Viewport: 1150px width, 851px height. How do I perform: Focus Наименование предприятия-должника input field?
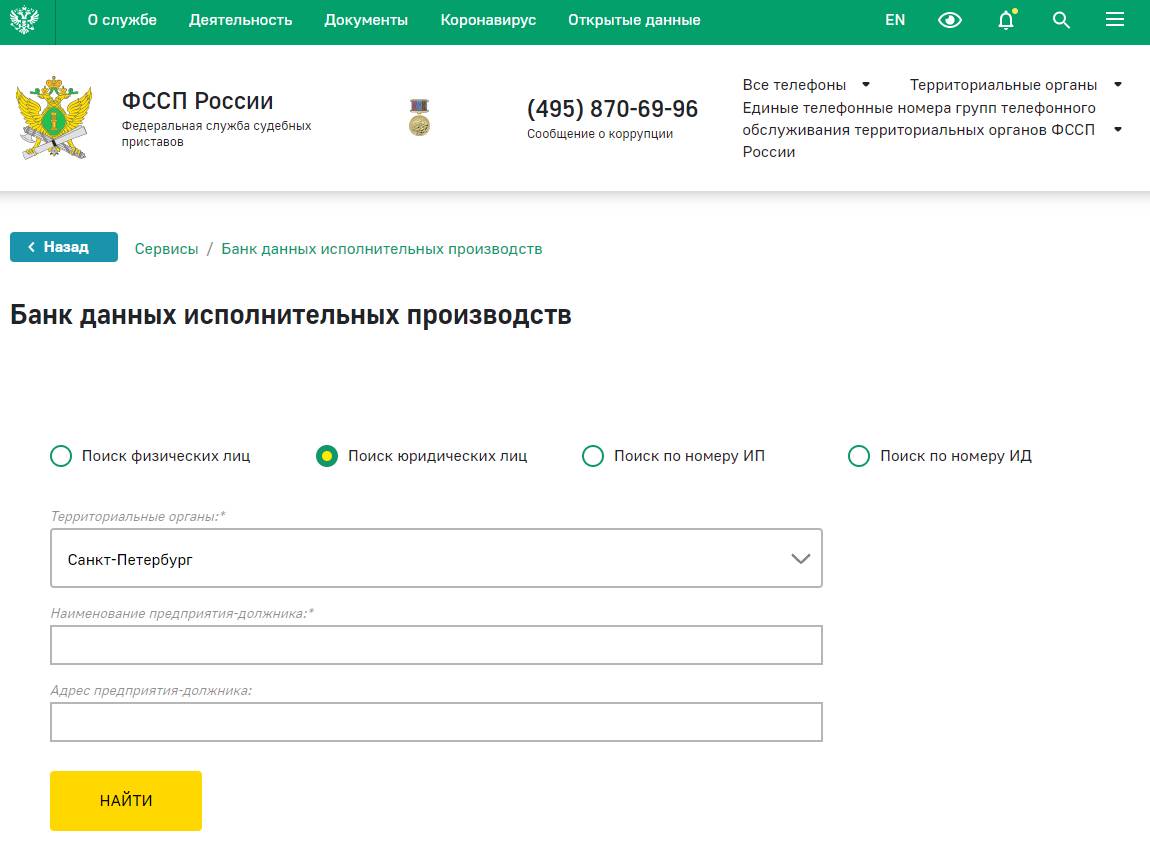436,645
